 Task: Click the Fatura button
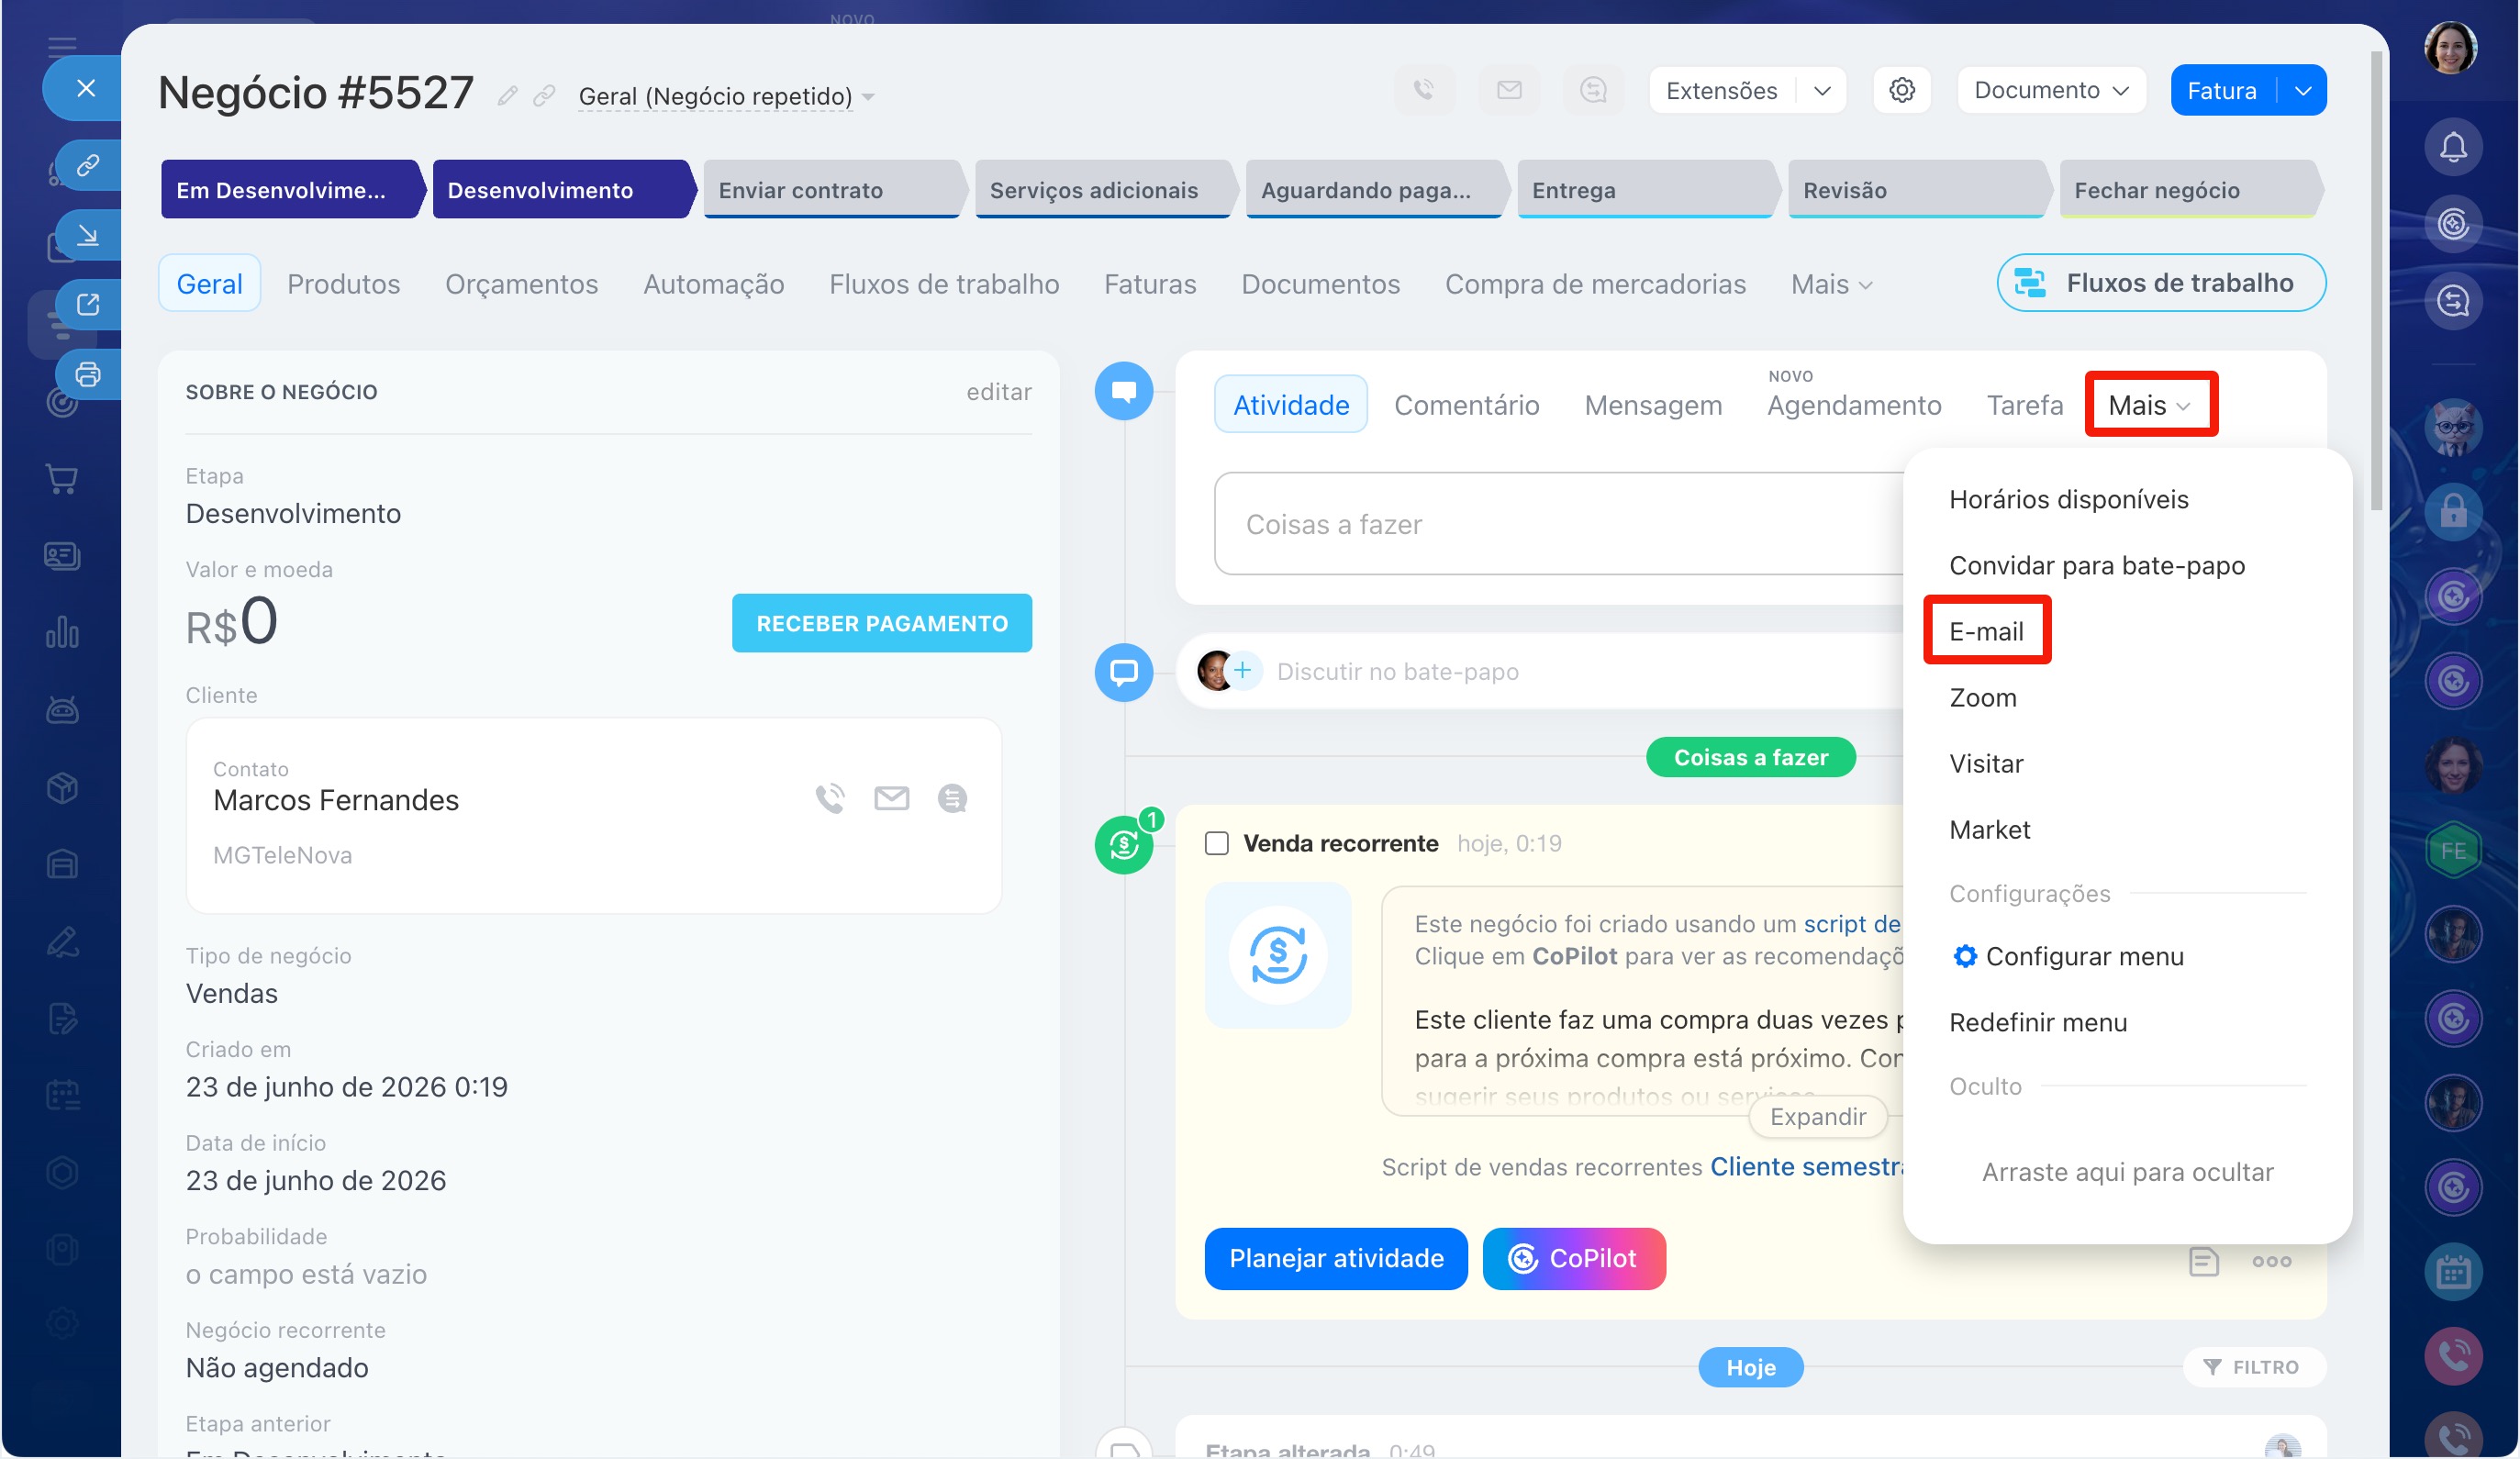tap(2222, 91)
